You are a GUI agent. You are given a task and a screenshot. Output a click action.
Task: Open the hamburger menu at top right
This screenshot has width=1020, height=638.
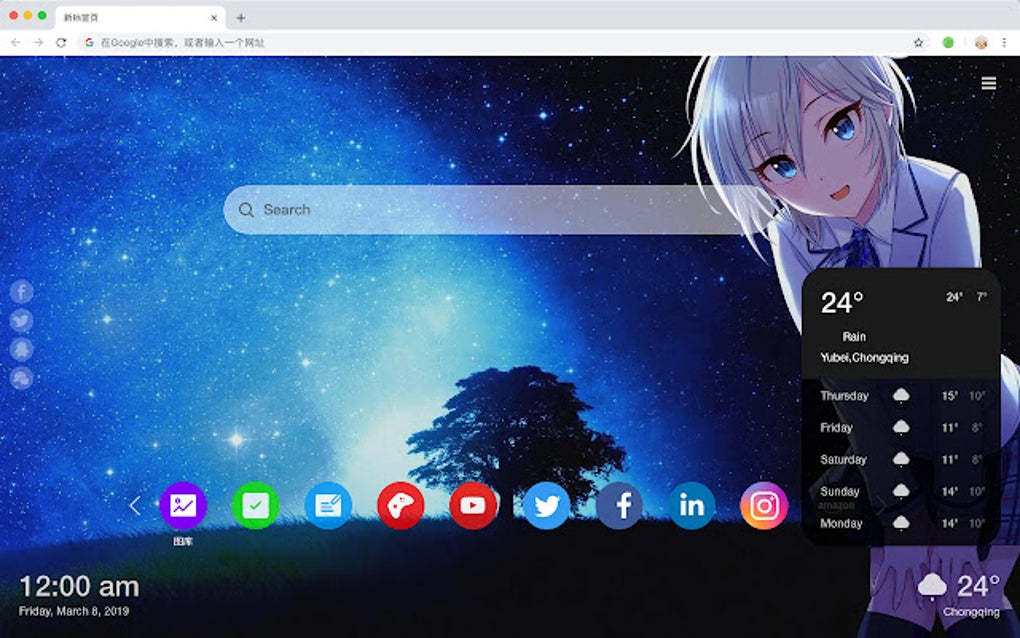(989, 83)
